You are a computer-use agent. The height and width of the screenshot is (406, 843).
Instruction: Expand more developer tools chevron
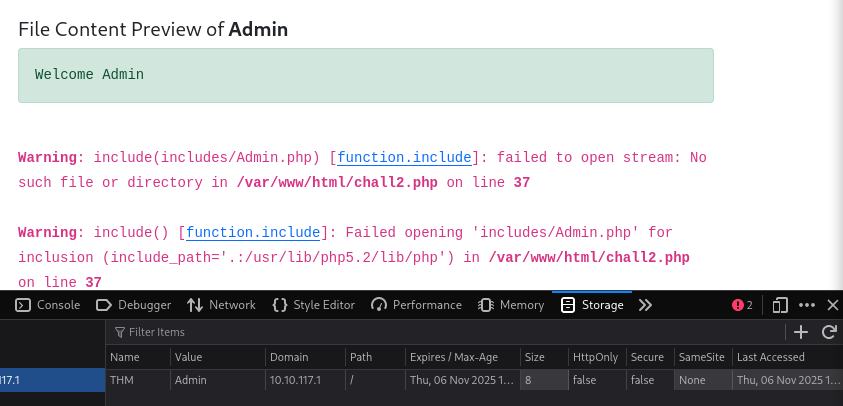[645, 305]
